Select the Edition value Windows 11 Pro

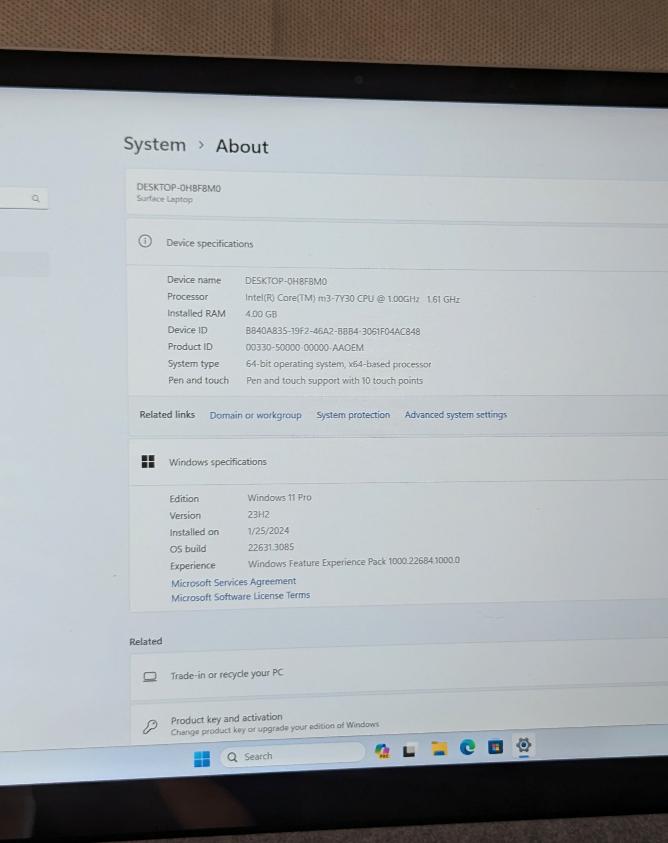point(279,497)
